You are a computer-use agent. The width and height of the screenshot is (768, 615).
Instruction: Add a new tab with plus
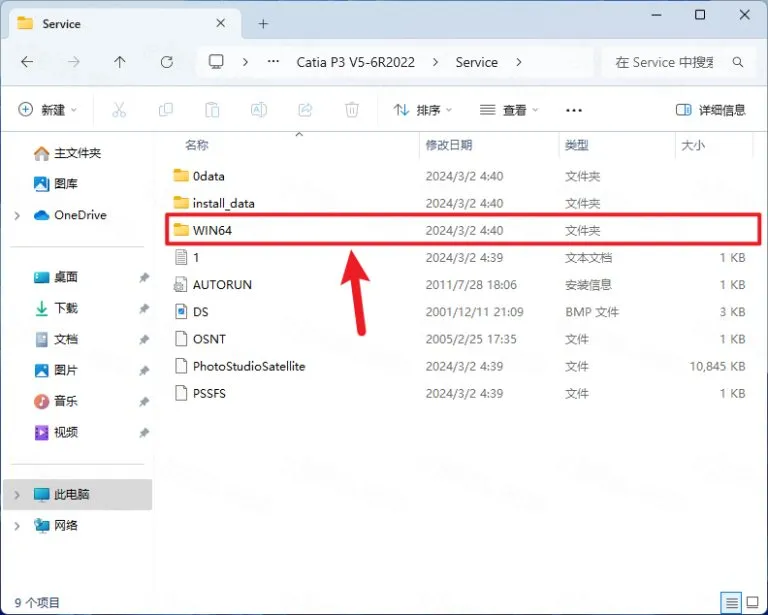[x=264, y=24]
